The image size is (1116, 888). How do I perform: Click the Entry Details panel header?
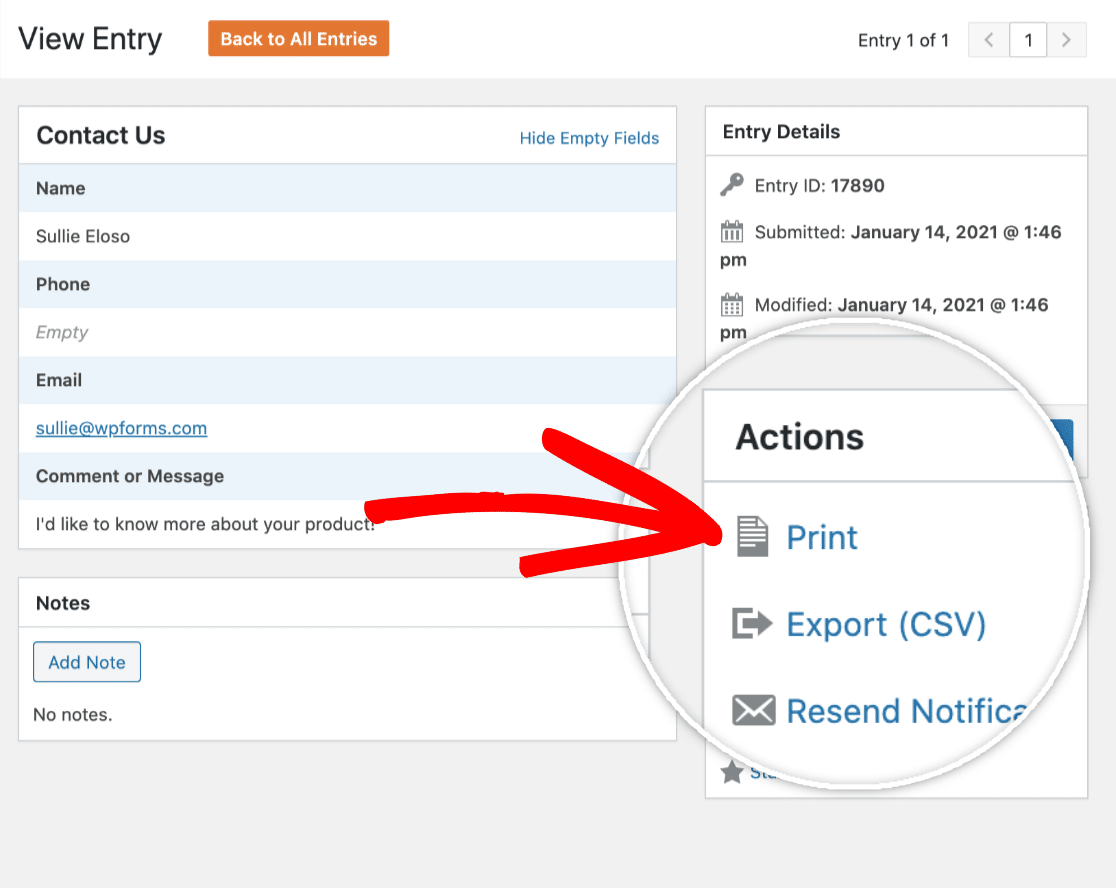pyautogui.click(x=781, y=132)
